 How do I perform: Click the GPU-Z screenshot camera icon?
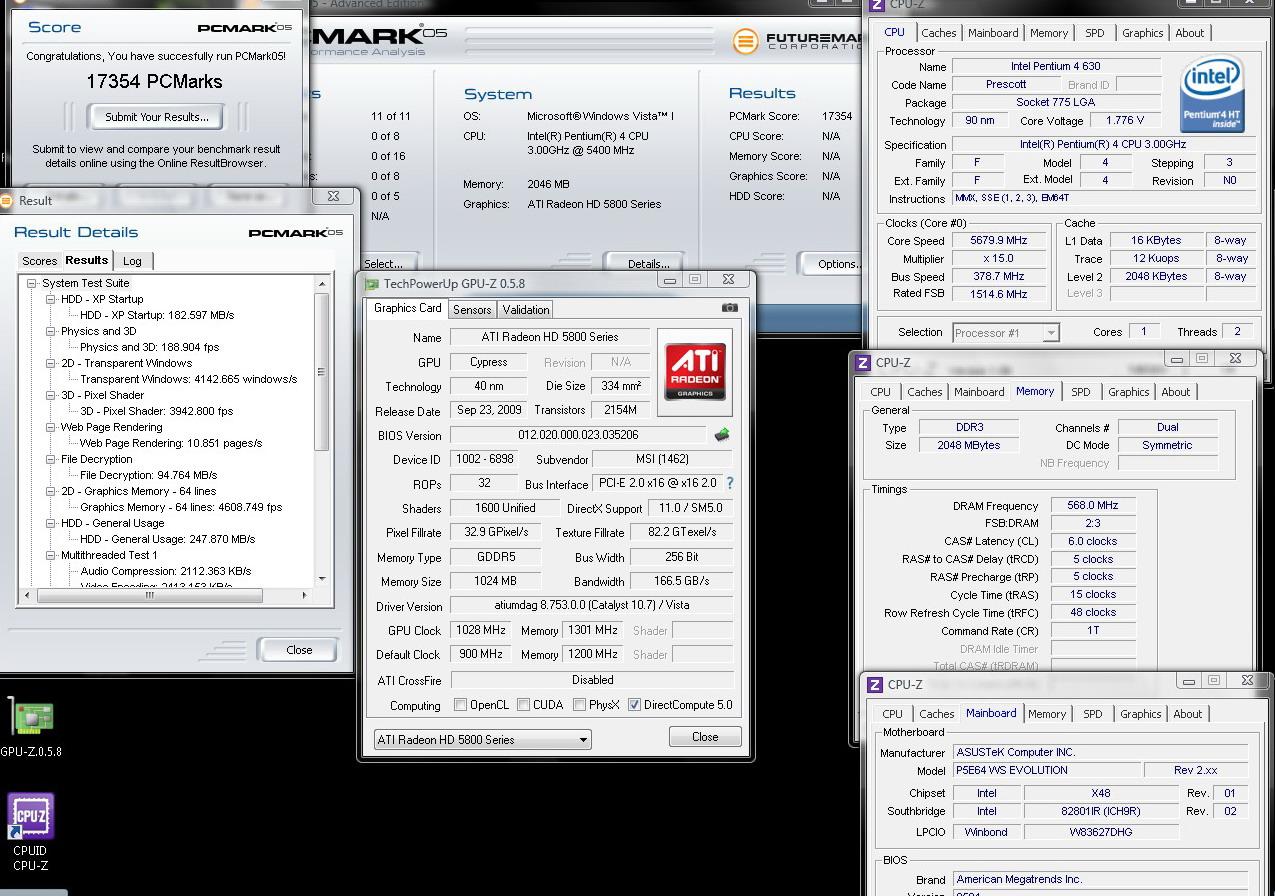[730, 308]
